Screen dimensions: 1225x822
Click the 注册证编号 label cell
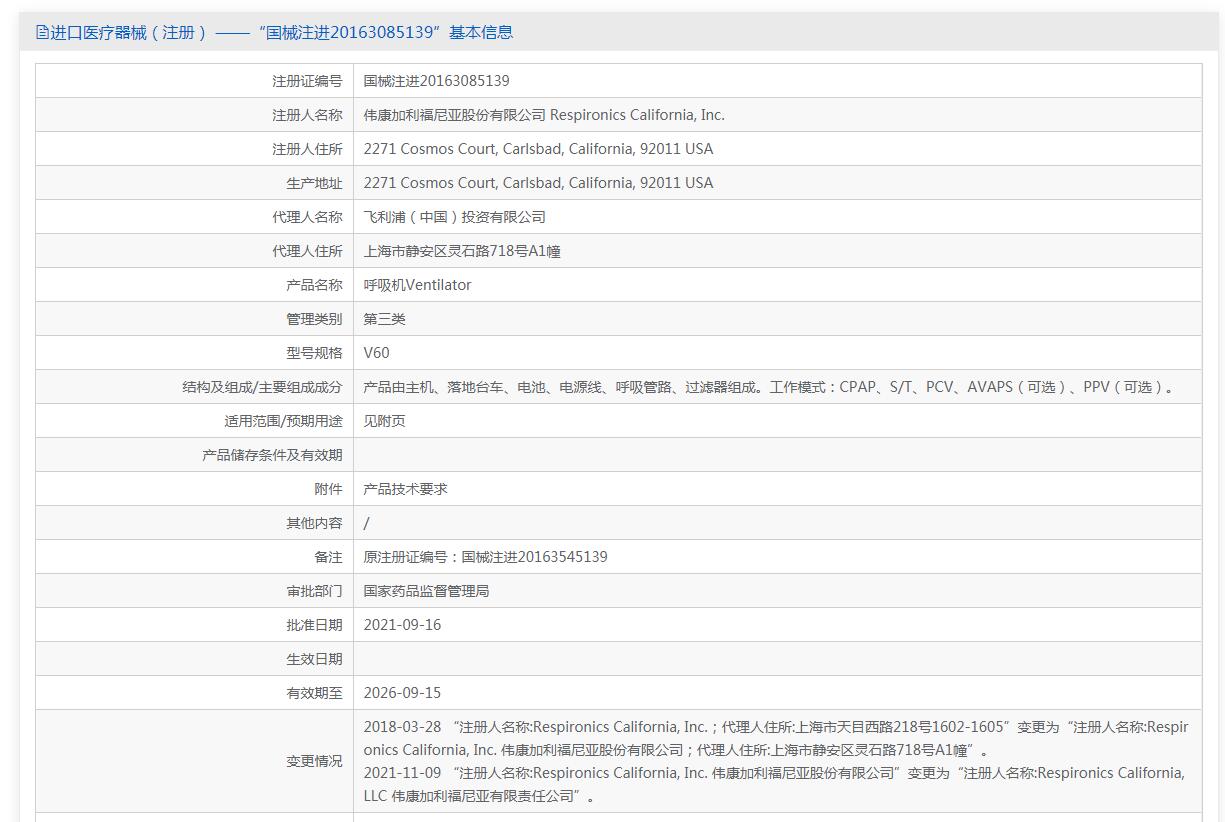pos(194,81)
